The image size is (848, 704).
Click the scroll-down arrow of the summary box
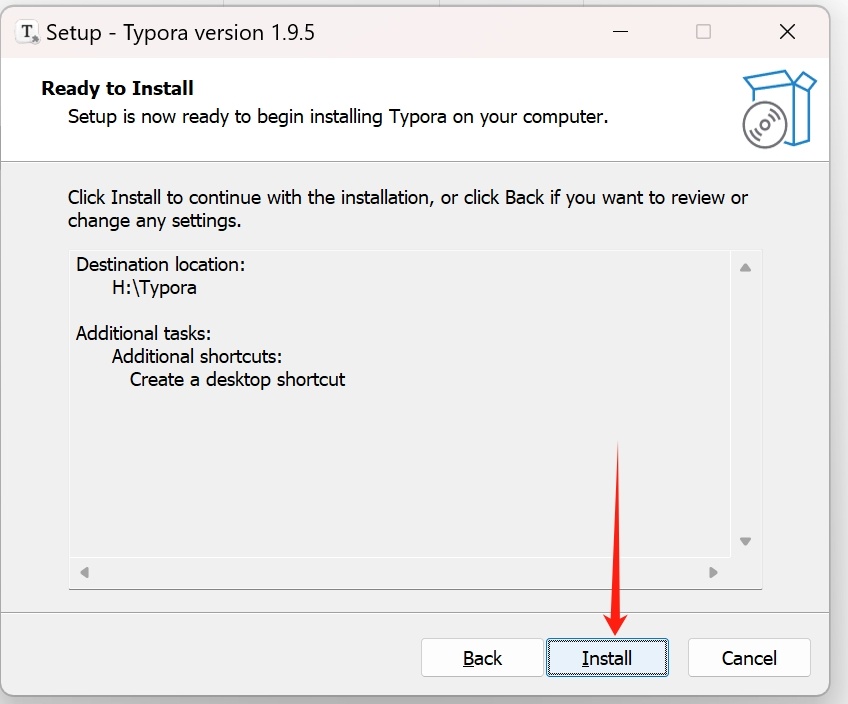[744, 539]
